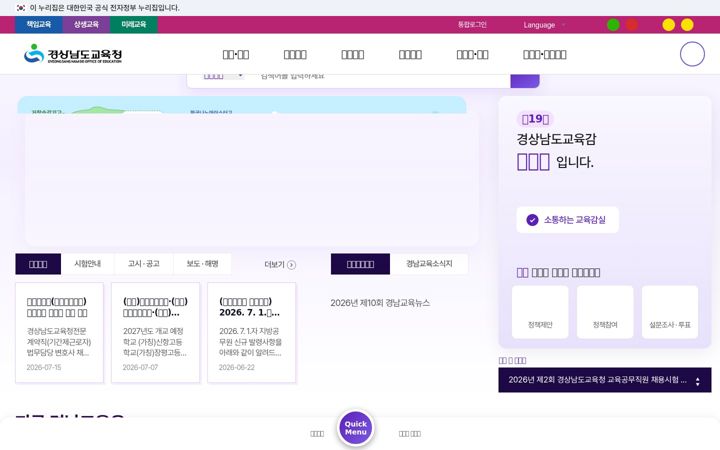Click the 미래교육 green header button
The image size is (720, 450).
coord(134,25)
